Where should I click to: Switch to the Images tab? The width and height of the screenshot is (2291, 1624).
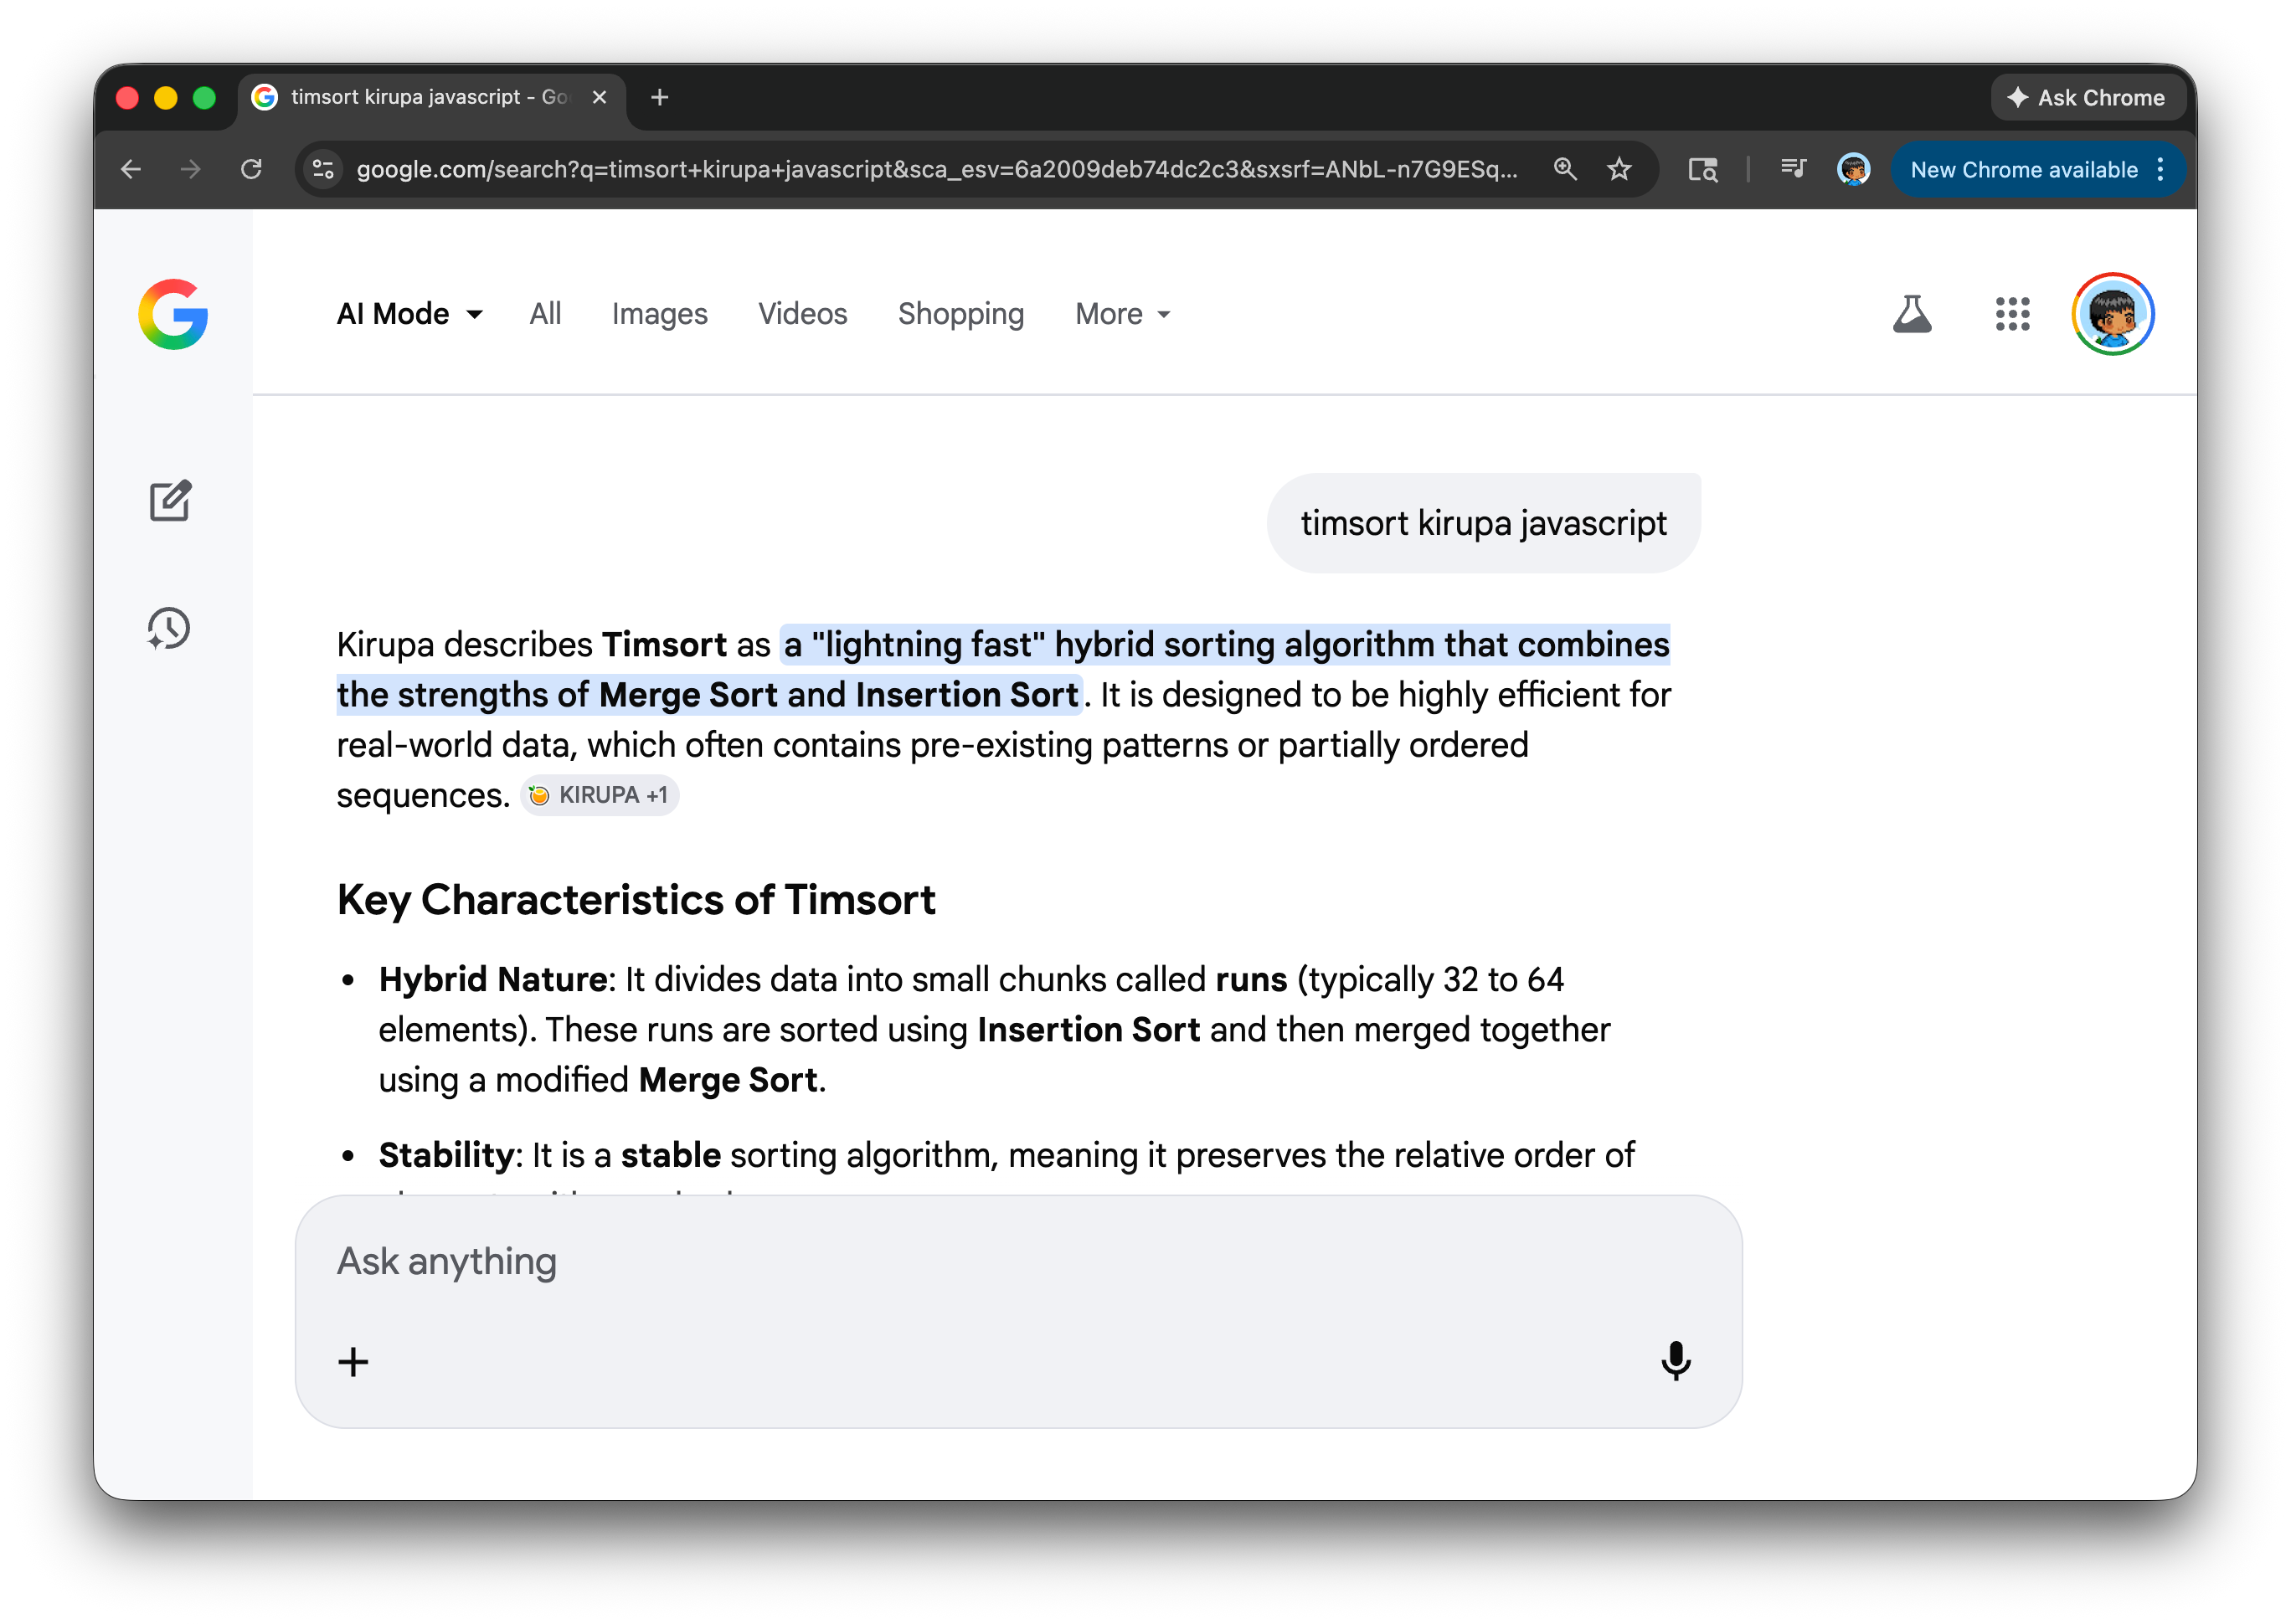click(x=659, y=314)
